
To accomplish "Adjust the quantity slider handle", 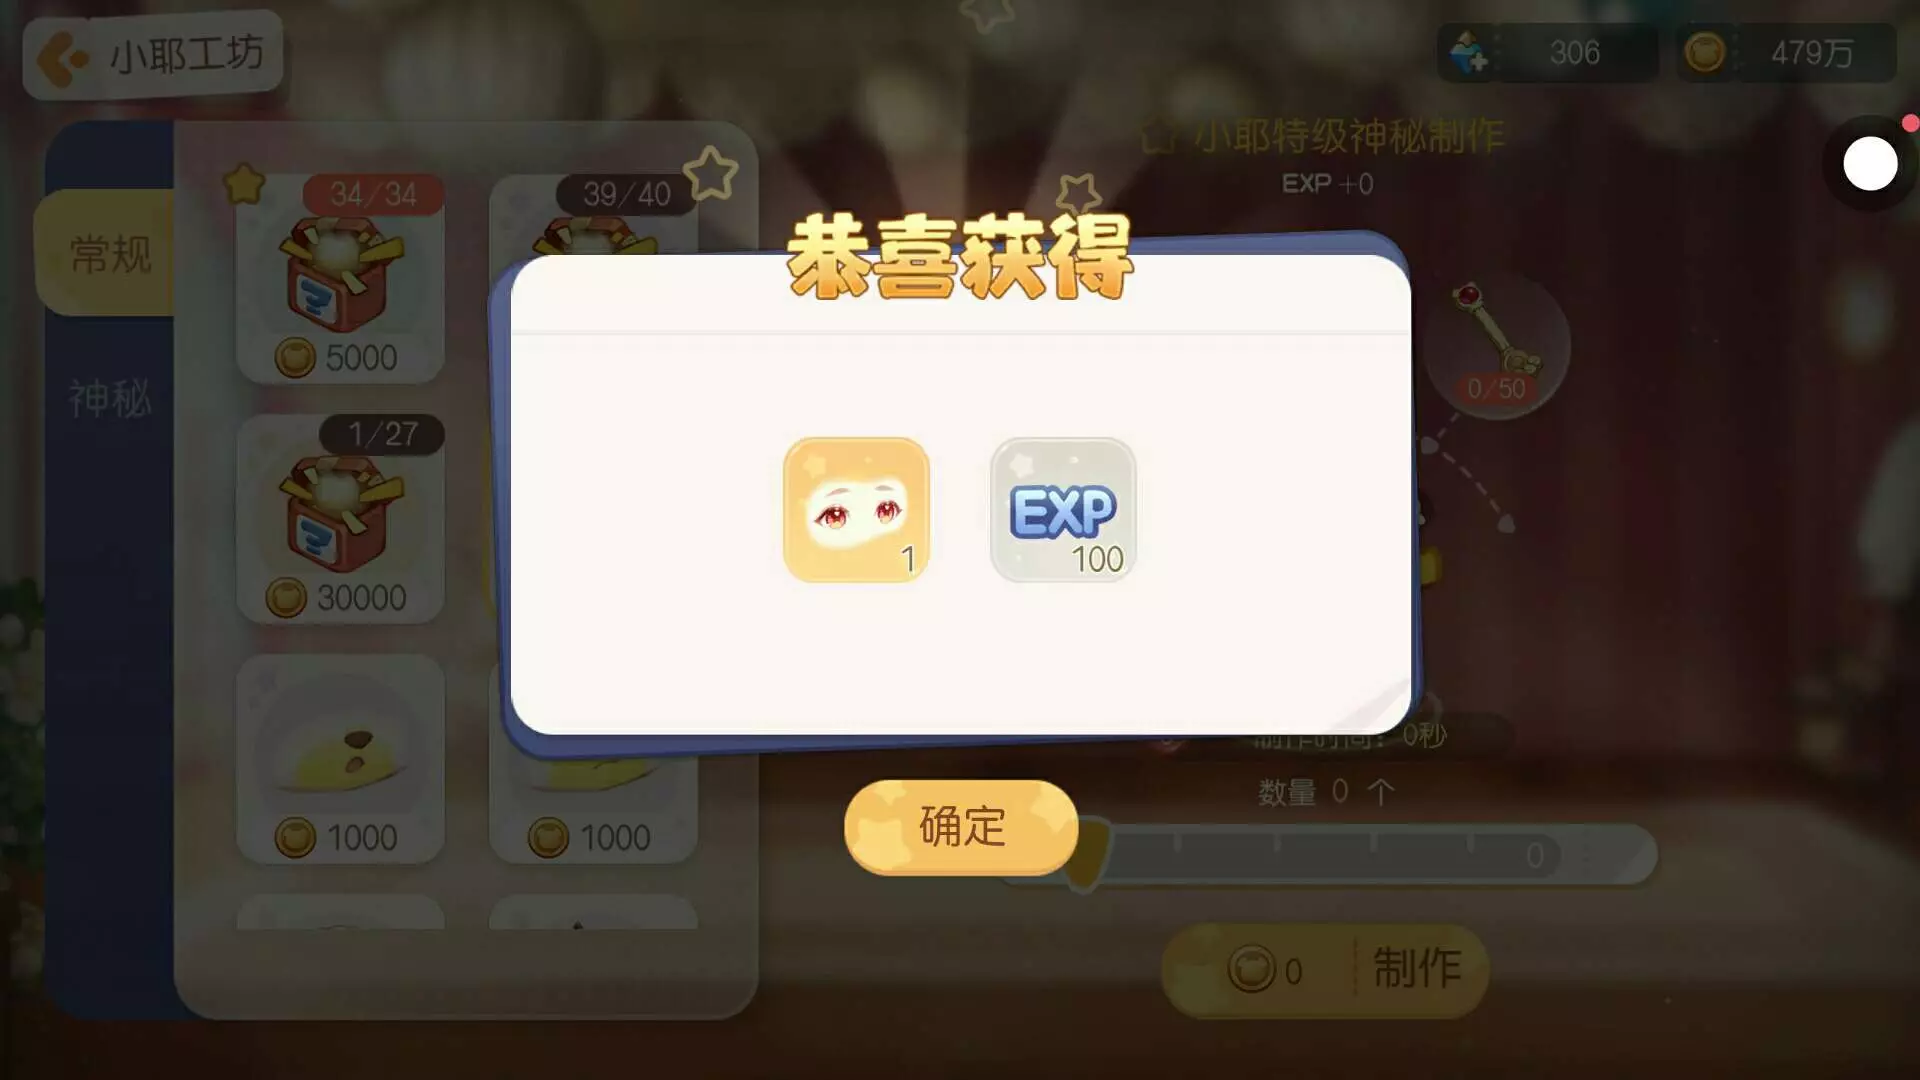I will pyautogui.click(x=1086, y=853).
